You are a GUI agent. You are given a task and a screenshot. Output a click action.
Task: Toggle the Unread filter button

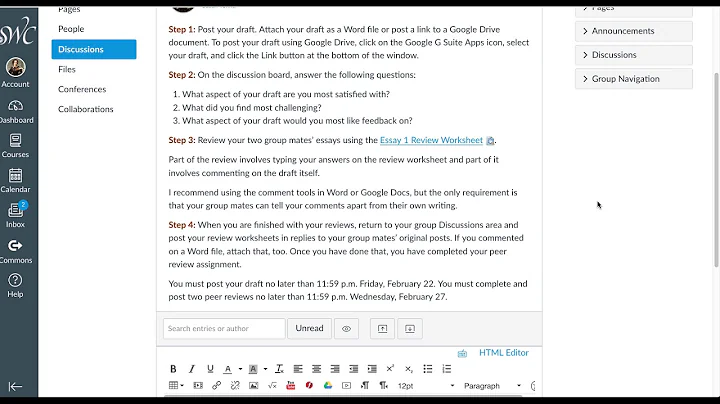tap(309, 328)
